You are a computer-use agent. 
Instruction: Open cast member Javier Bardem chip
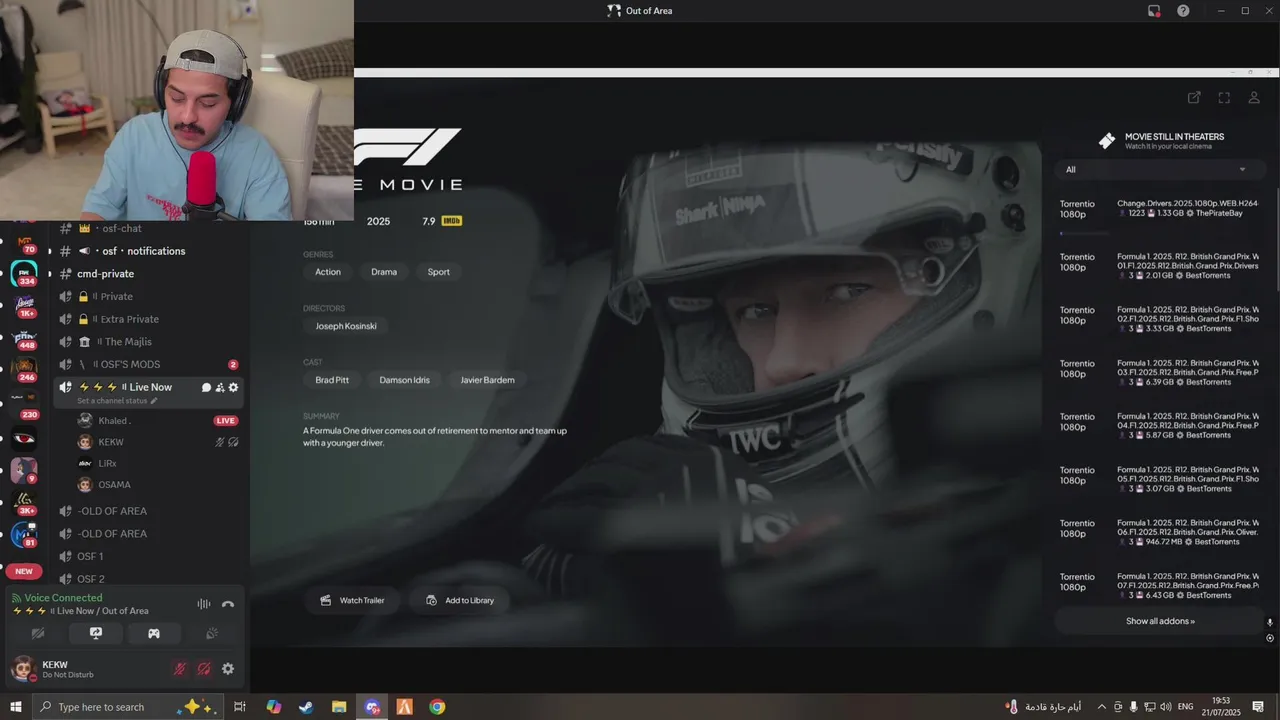click(x=487, y=380)
